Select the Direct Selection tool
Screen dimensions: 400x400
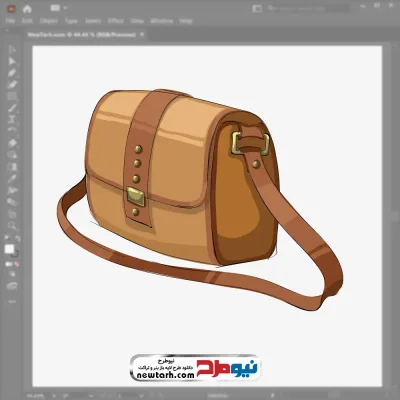coord(12,61)
